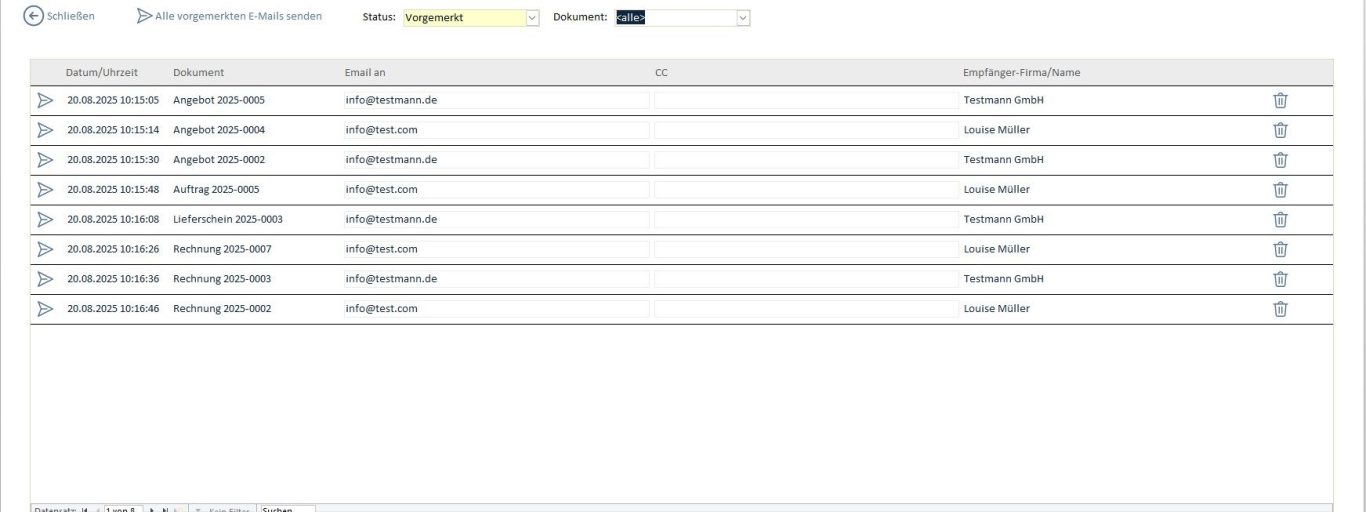Screen dimensions: 1366x512
Task: Send the Lieferschein 2025-0003 email
Action: coord(45,219)
